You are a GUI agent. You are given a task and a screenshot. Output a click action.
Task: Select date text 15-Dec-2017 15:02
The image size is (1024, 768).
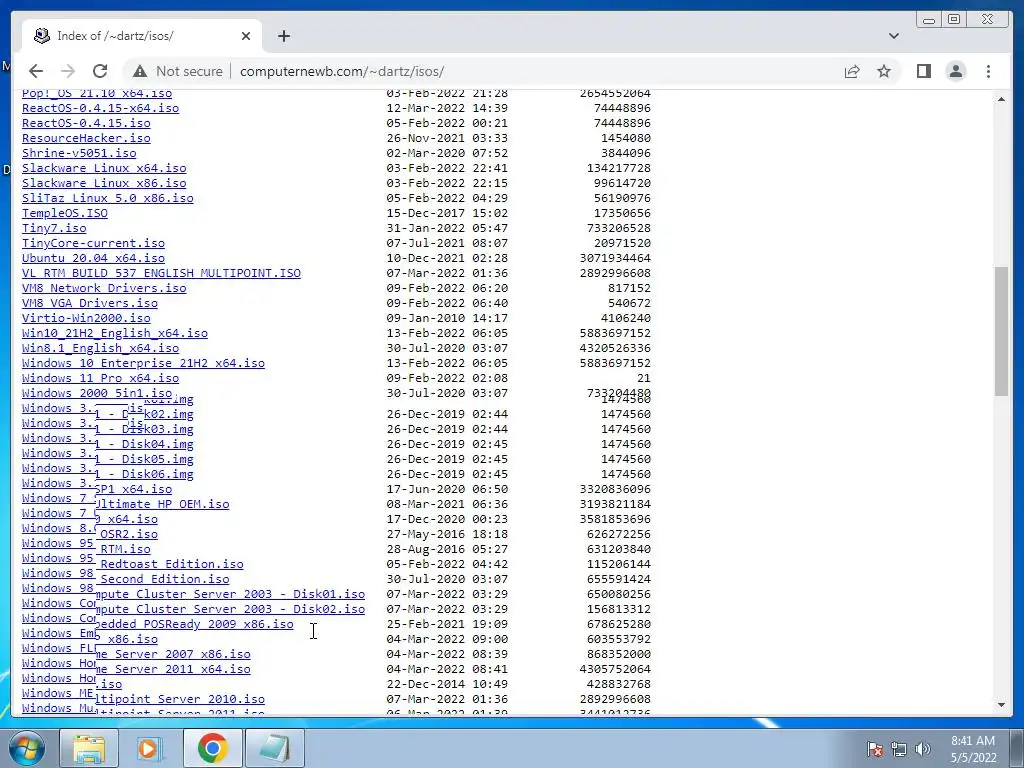447,214
